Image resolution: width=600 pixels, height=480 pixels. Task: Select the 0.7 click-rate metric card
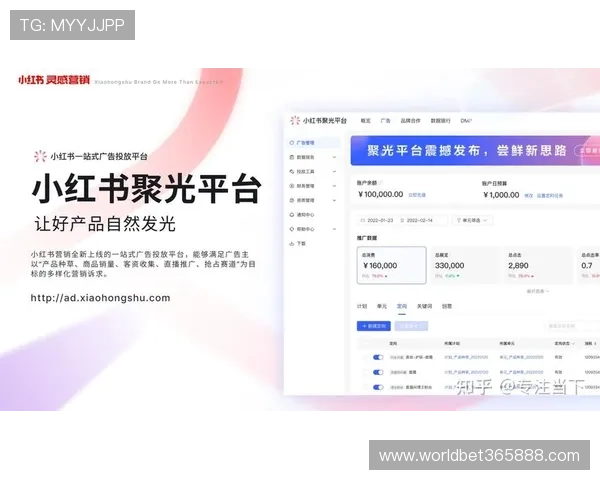tap(589, 265)
